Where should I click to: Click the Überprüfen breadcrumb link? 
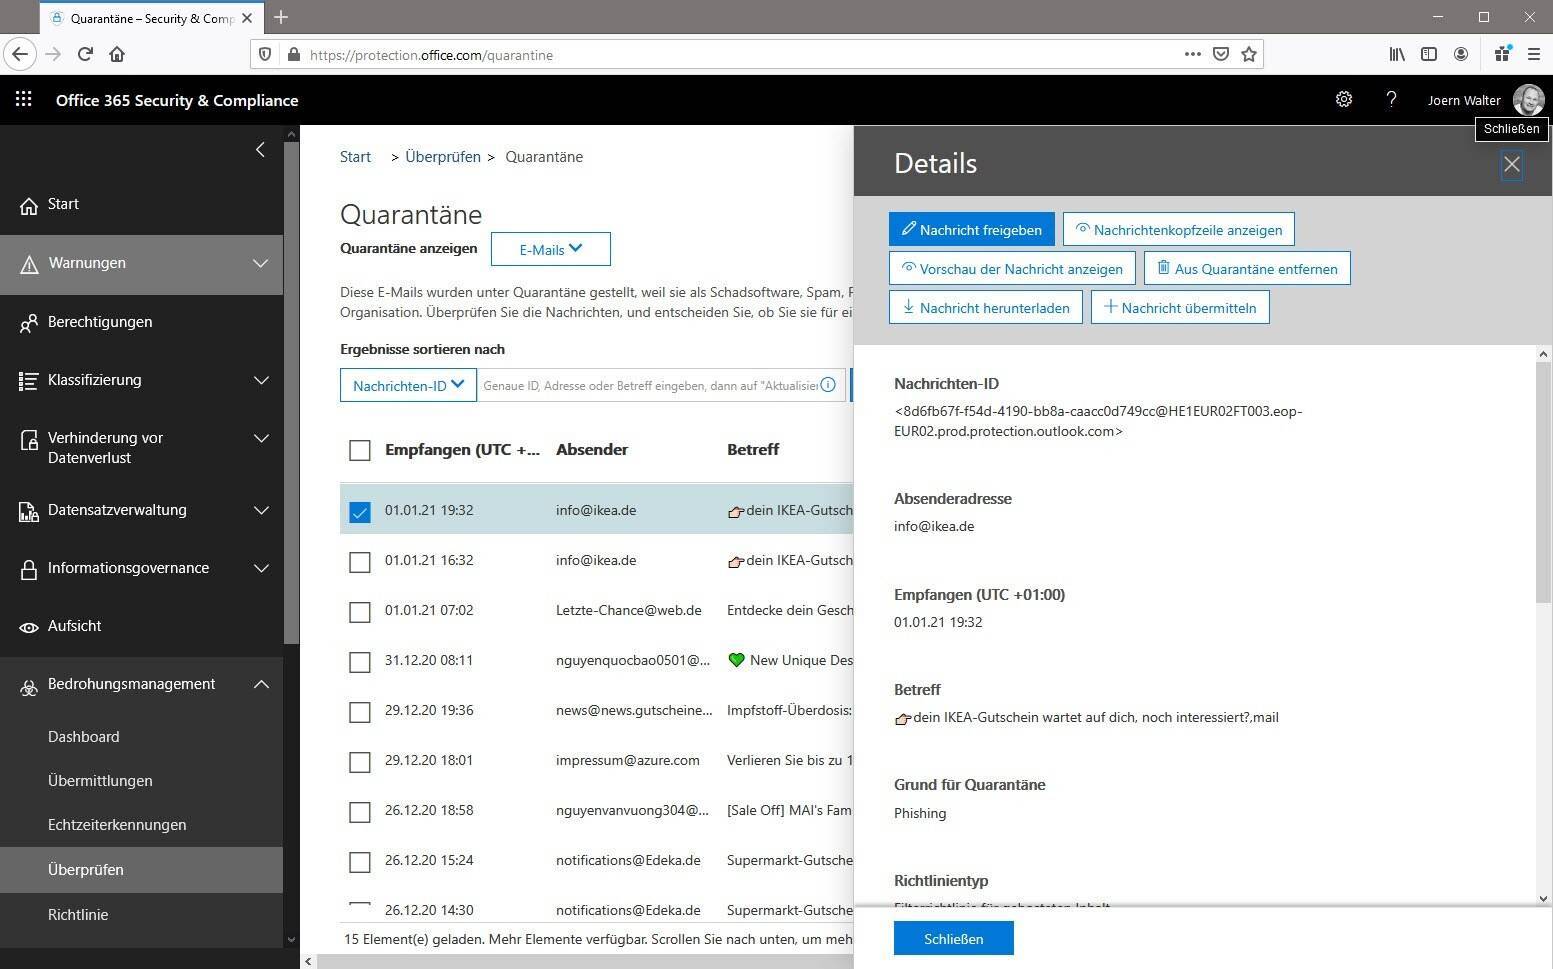coord(442,157)
